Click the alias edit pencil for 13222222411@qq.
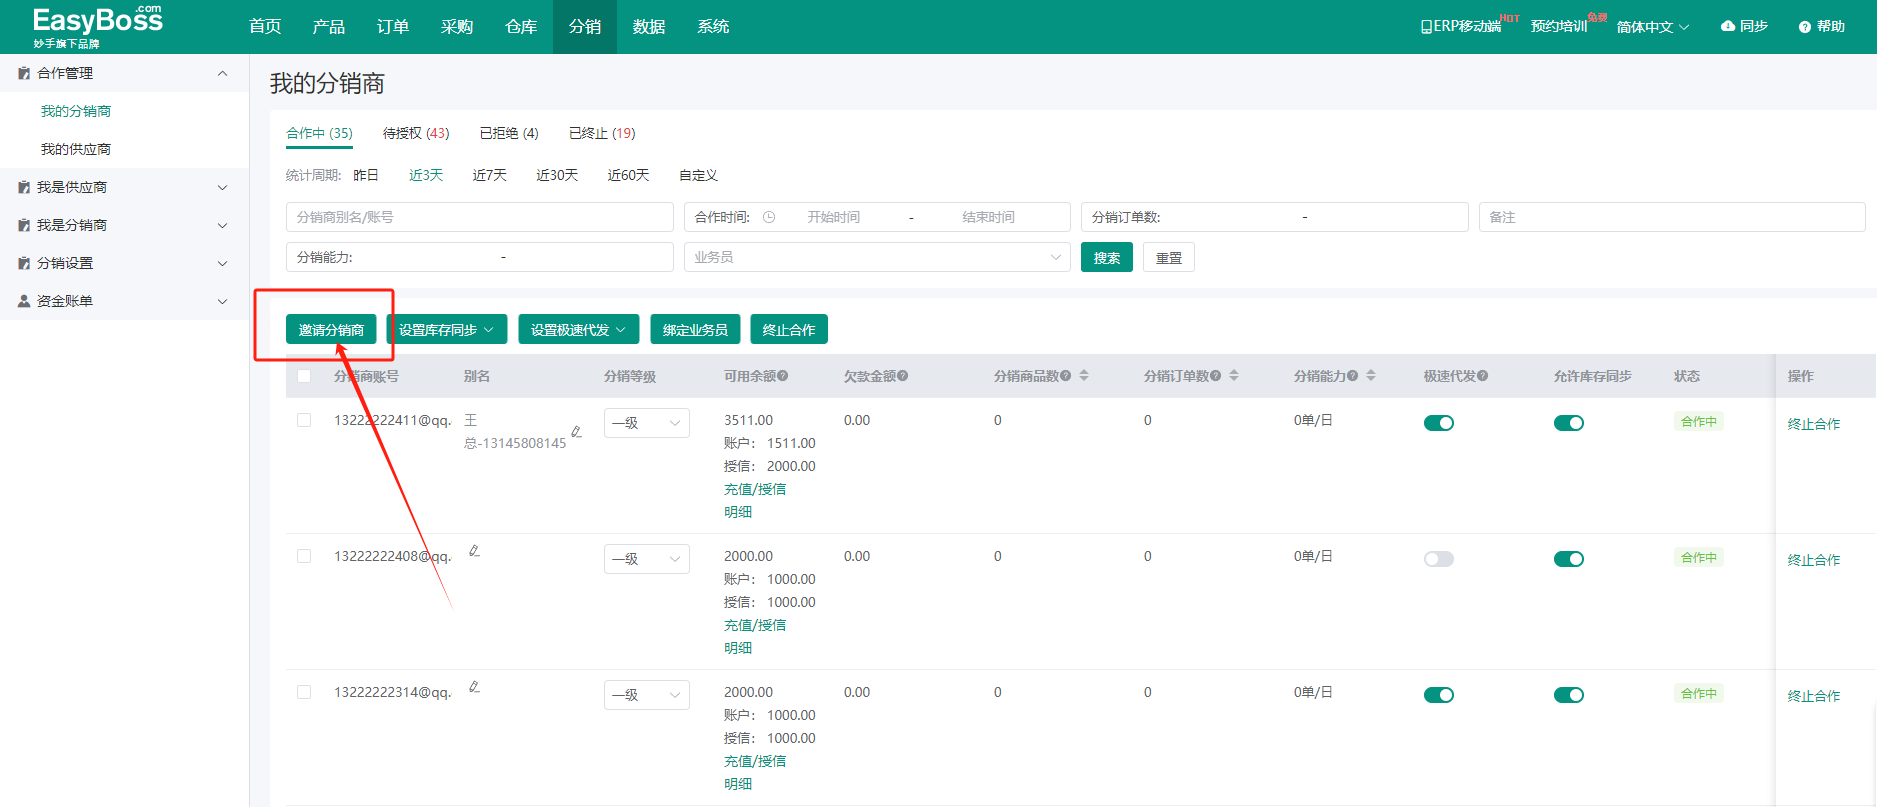 tap(576, 431)
